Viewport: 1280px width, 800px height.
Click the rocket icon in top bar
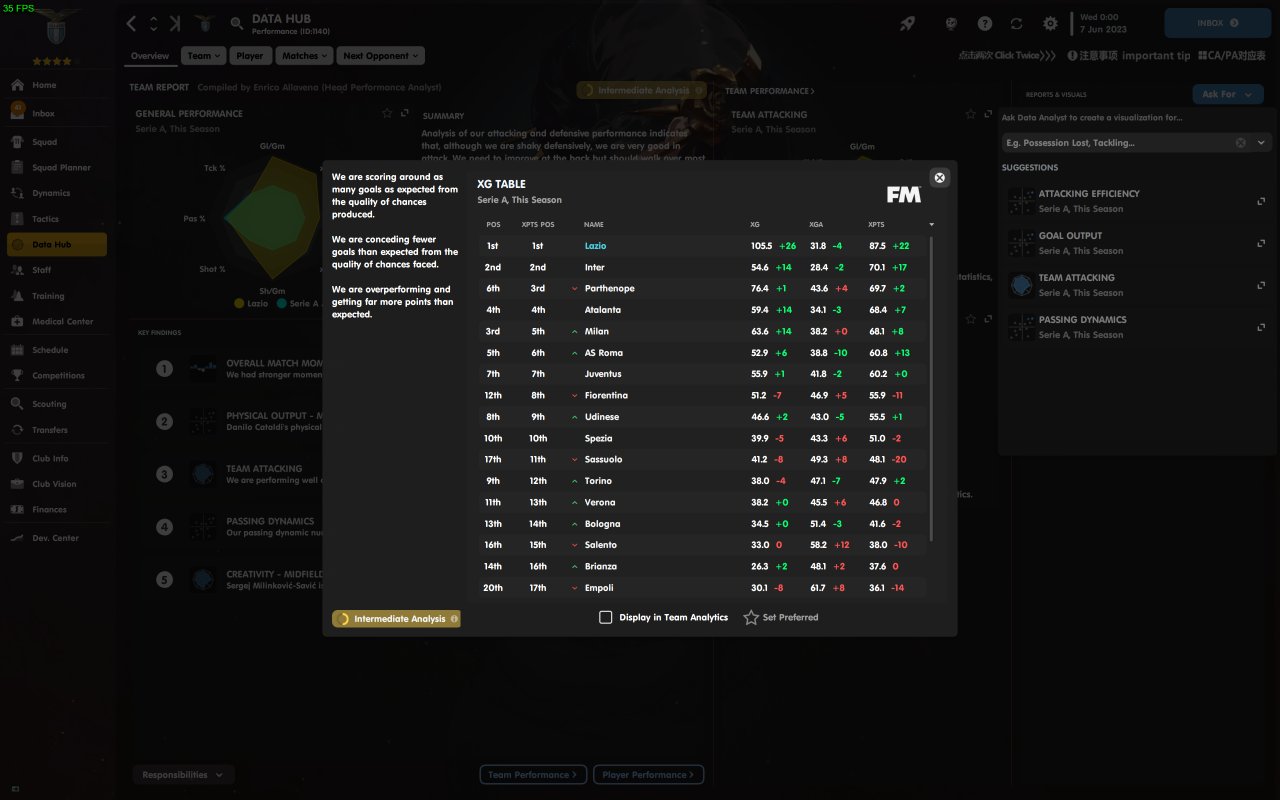(x=907, y=23)
